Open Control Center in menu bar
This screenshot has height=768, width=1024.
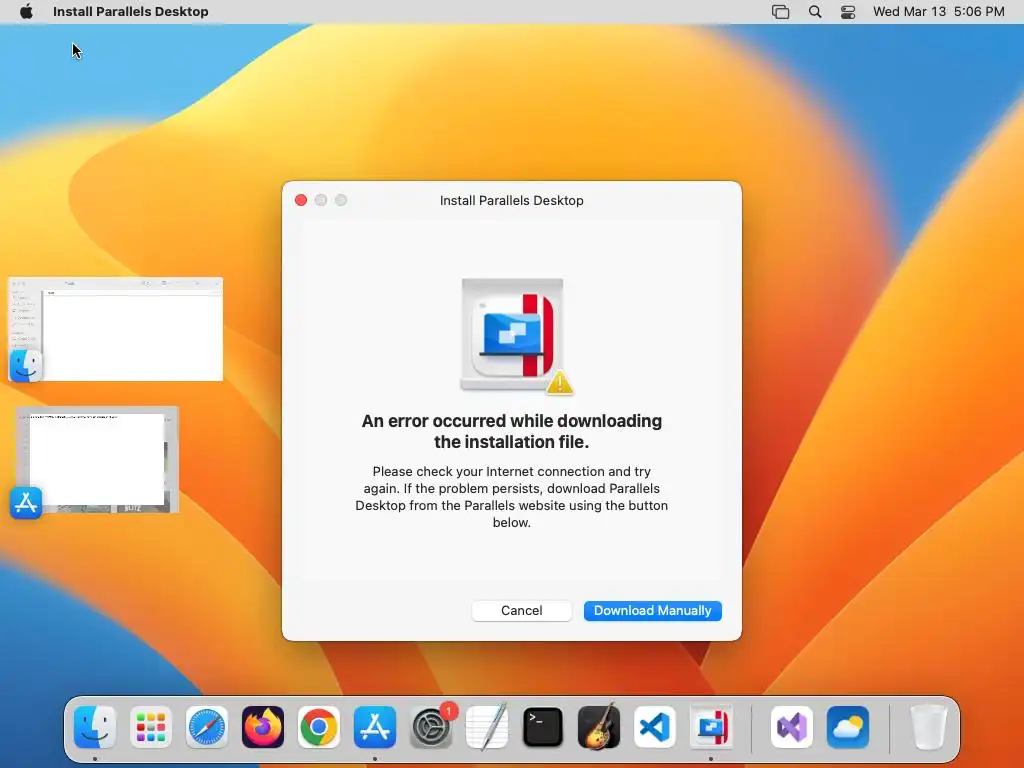click(x=848, y=12)
